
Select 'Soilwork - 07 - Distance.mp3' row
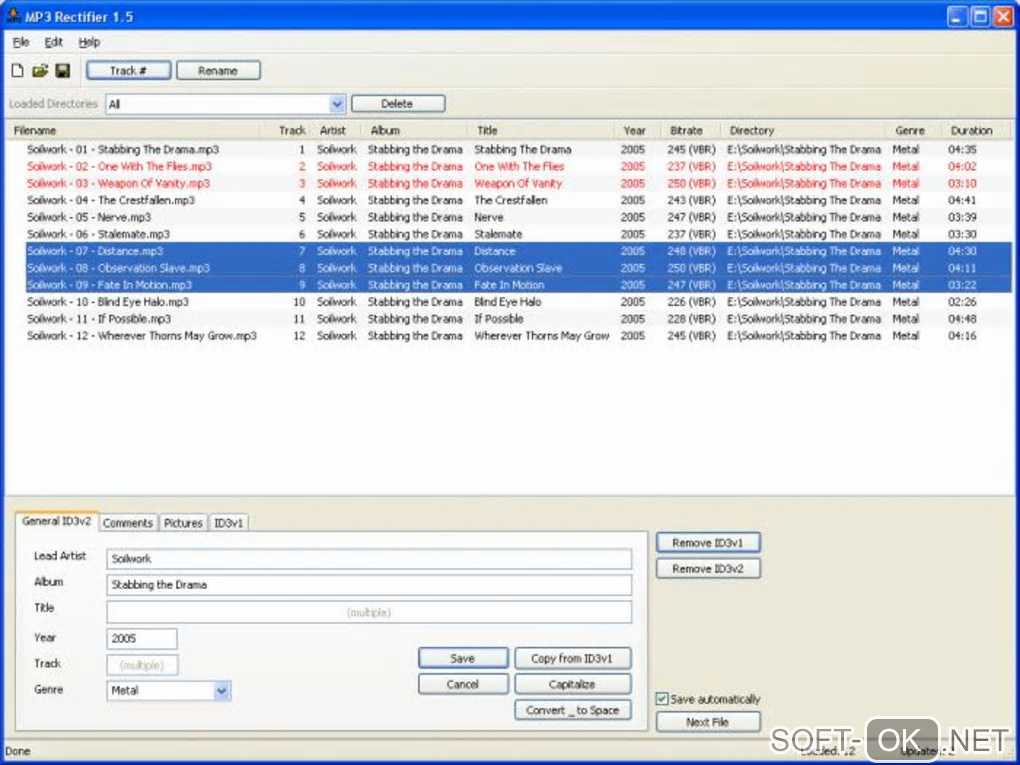click(x=518, y=251)
